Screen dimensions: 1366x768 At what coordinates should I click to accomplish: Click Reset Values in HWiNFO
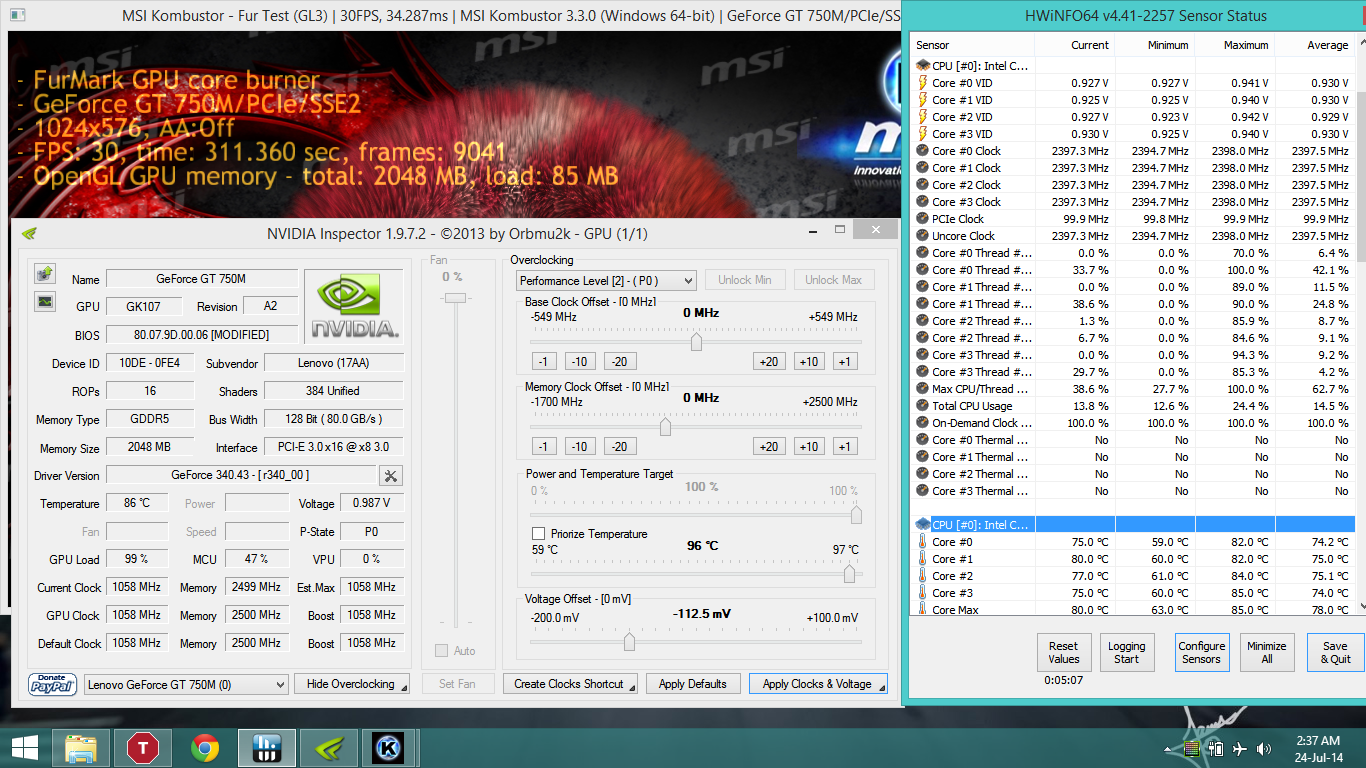click(x=1064, y=652)
